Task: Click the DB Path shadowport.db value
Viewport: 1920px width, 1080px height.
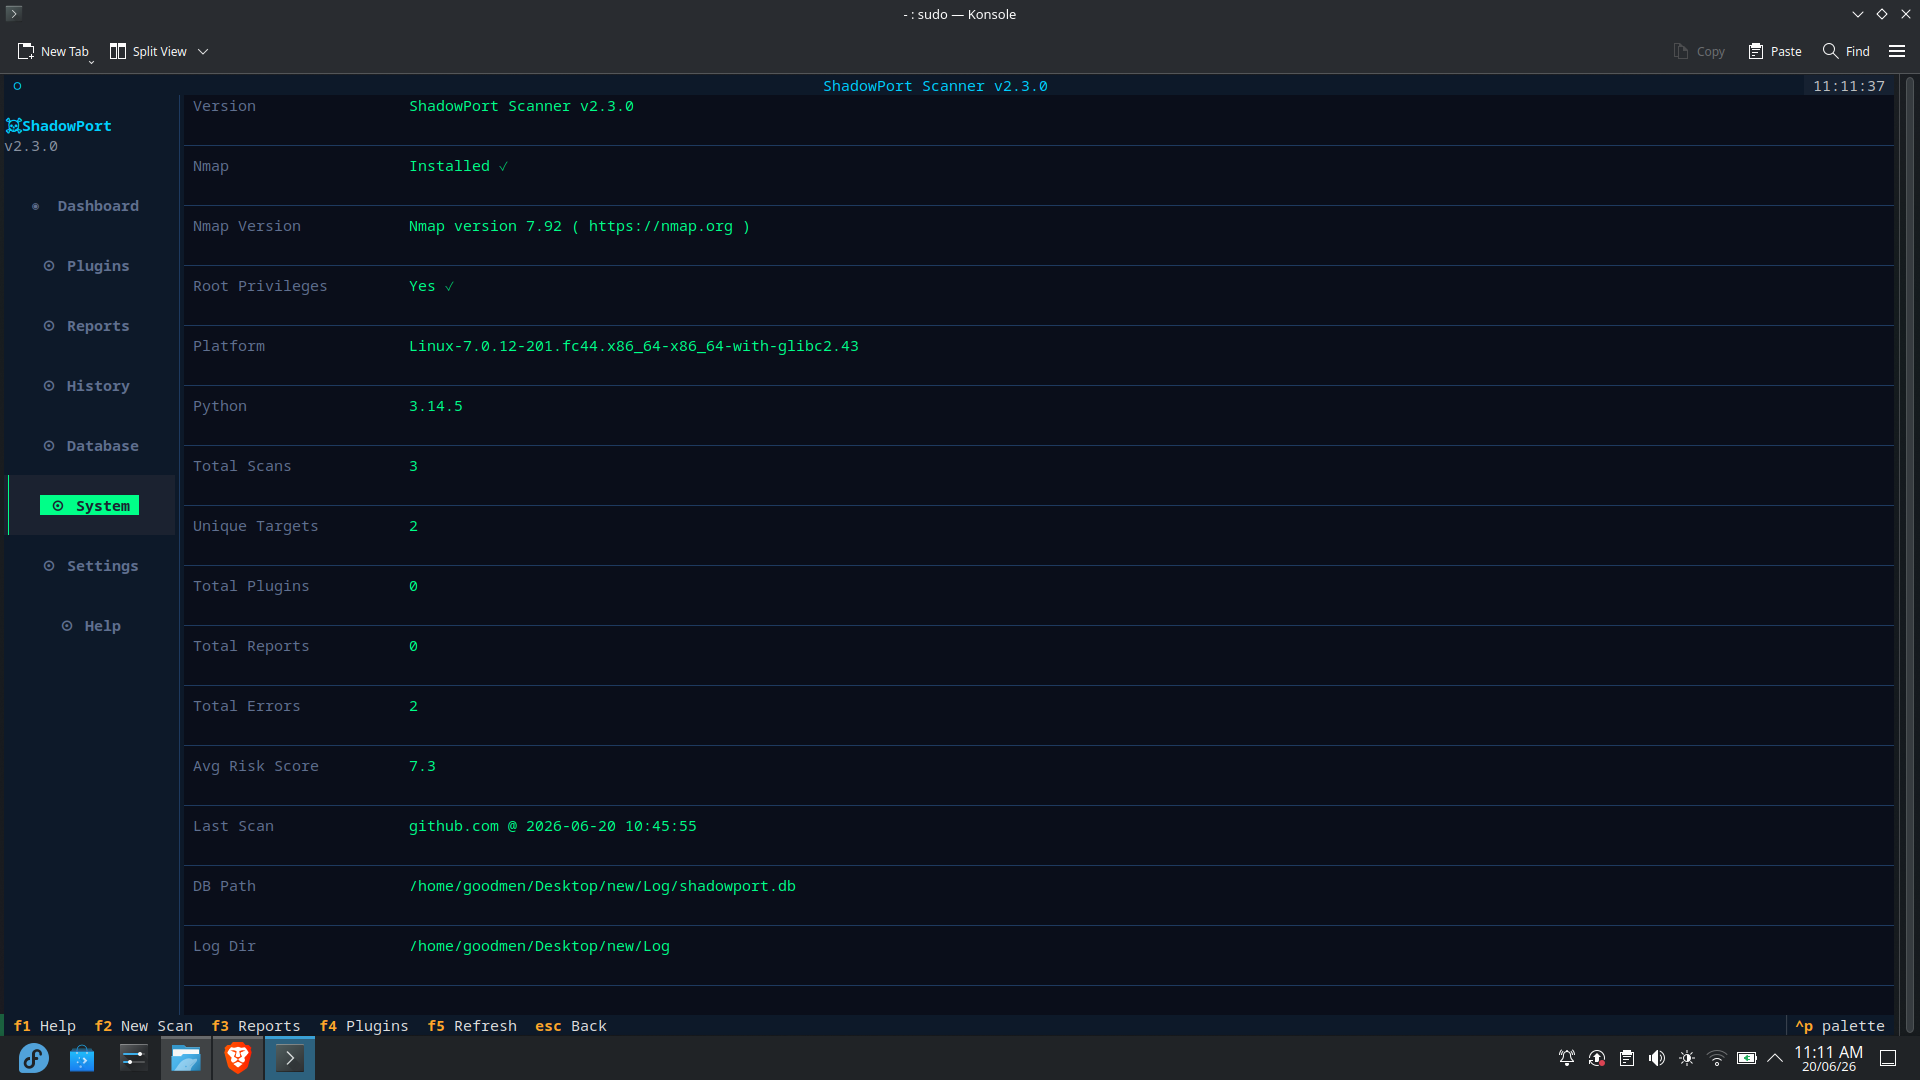Action: pyautogui.click(x=602, y=886)
